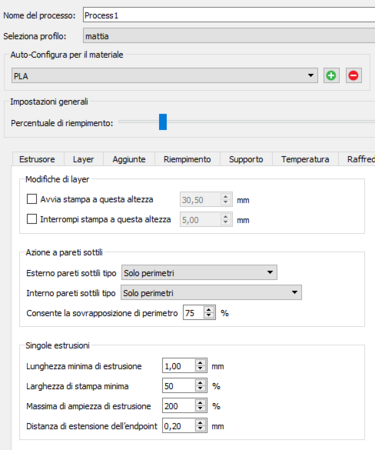Select the Supporto tab
375x450 pixels.
pos(246,159)
